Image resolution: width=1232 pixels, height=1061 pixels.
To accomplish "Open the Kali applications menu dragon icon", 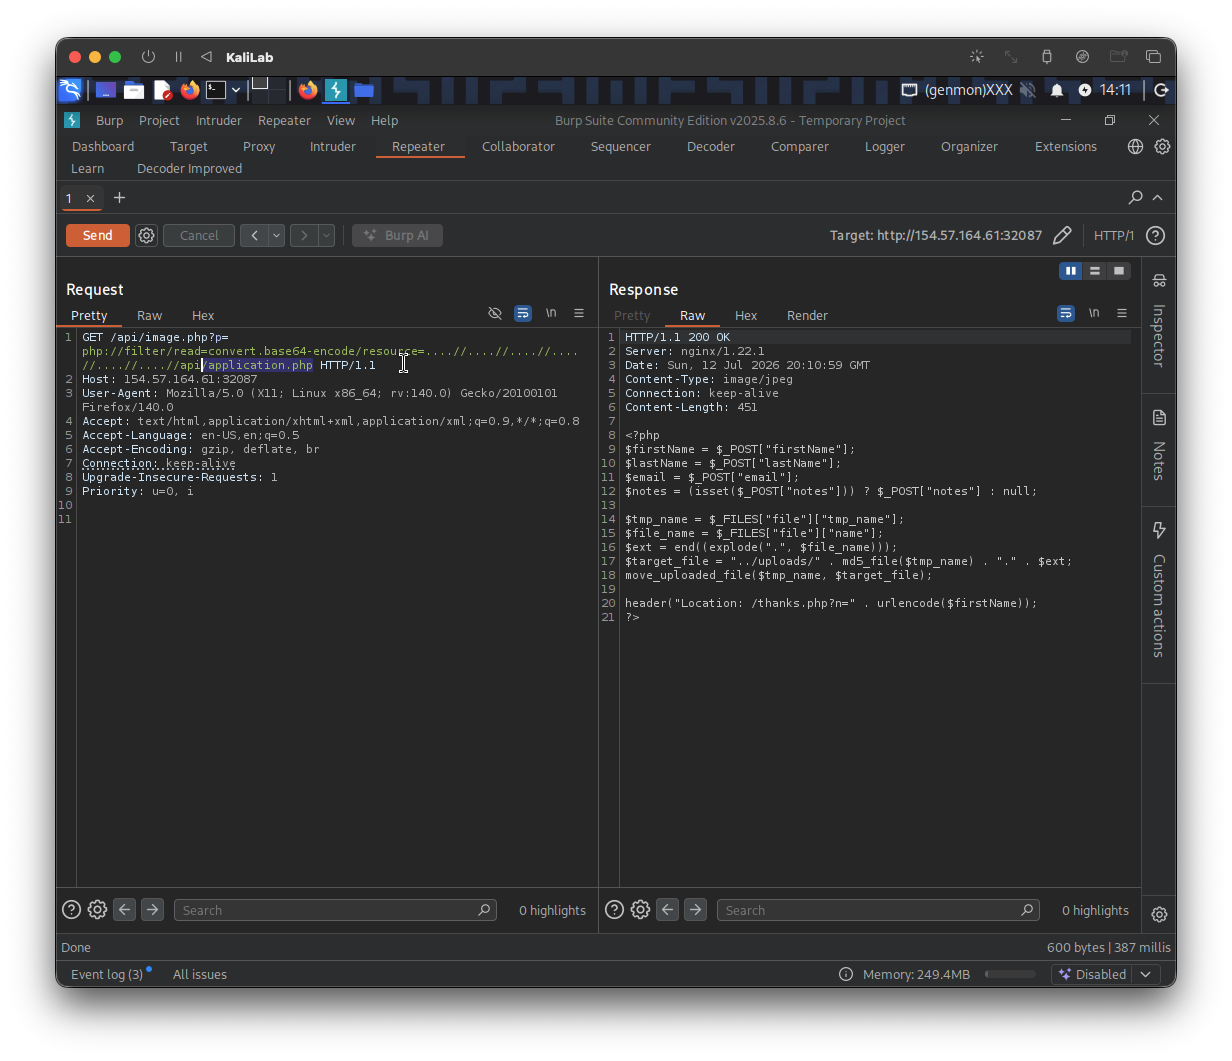I will tap(70, 90).
